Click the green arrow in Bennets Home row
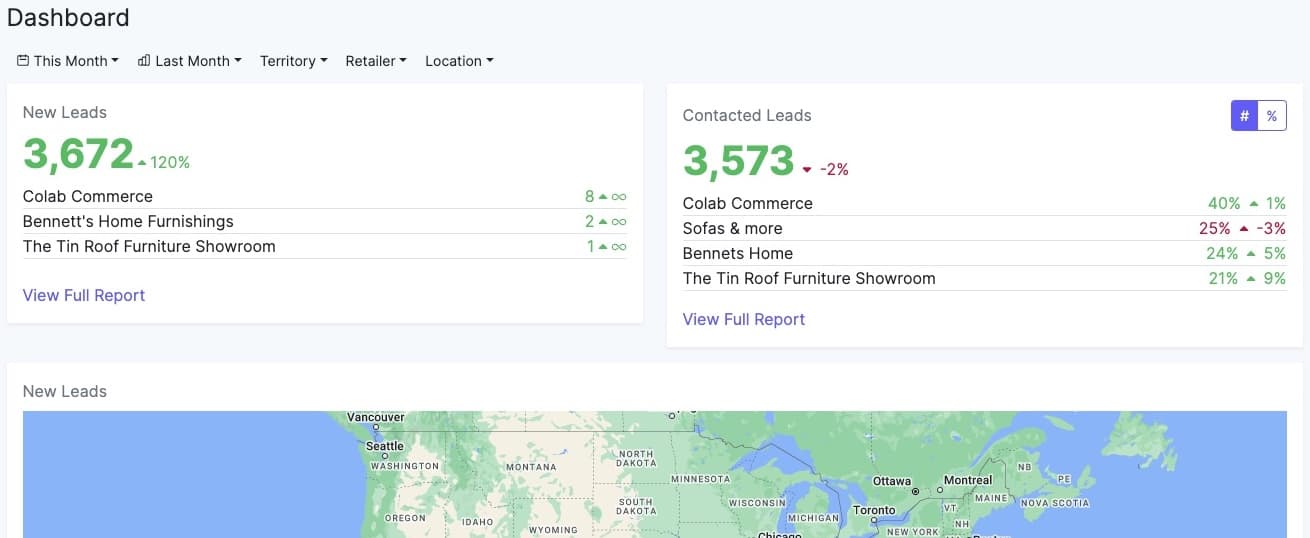The width and height of the screenshot is (1310, 538). (1252, 254)
